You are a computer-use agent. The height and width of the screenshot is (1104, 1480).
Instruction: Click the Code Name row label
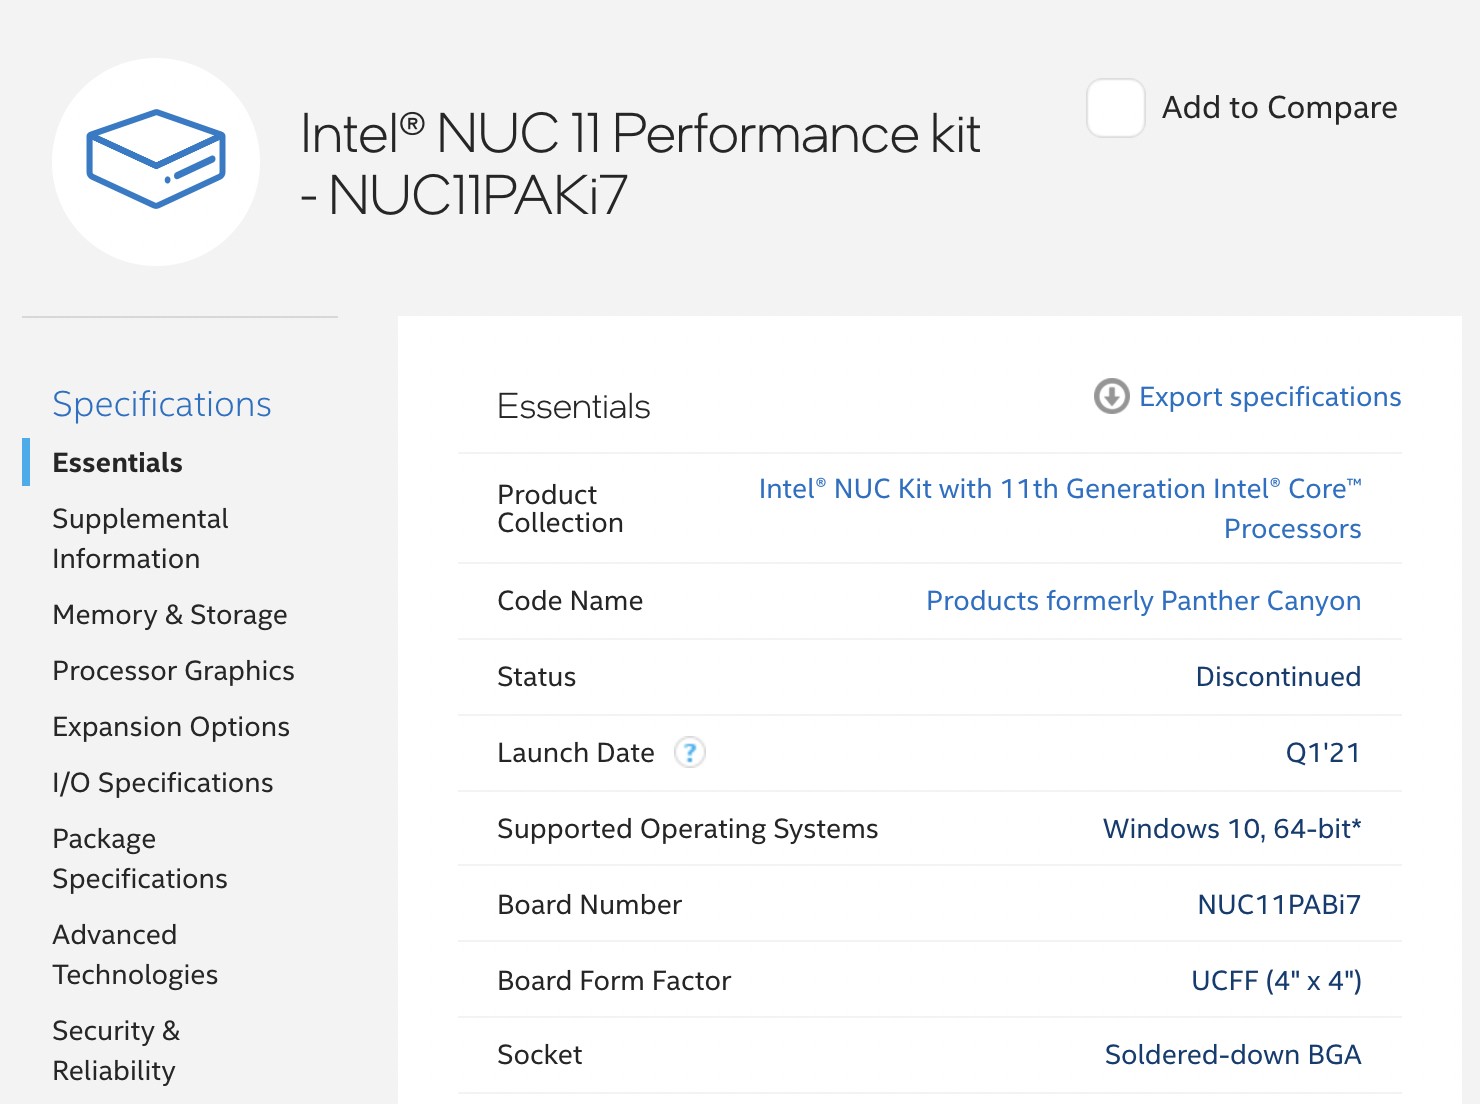point(570,601)
